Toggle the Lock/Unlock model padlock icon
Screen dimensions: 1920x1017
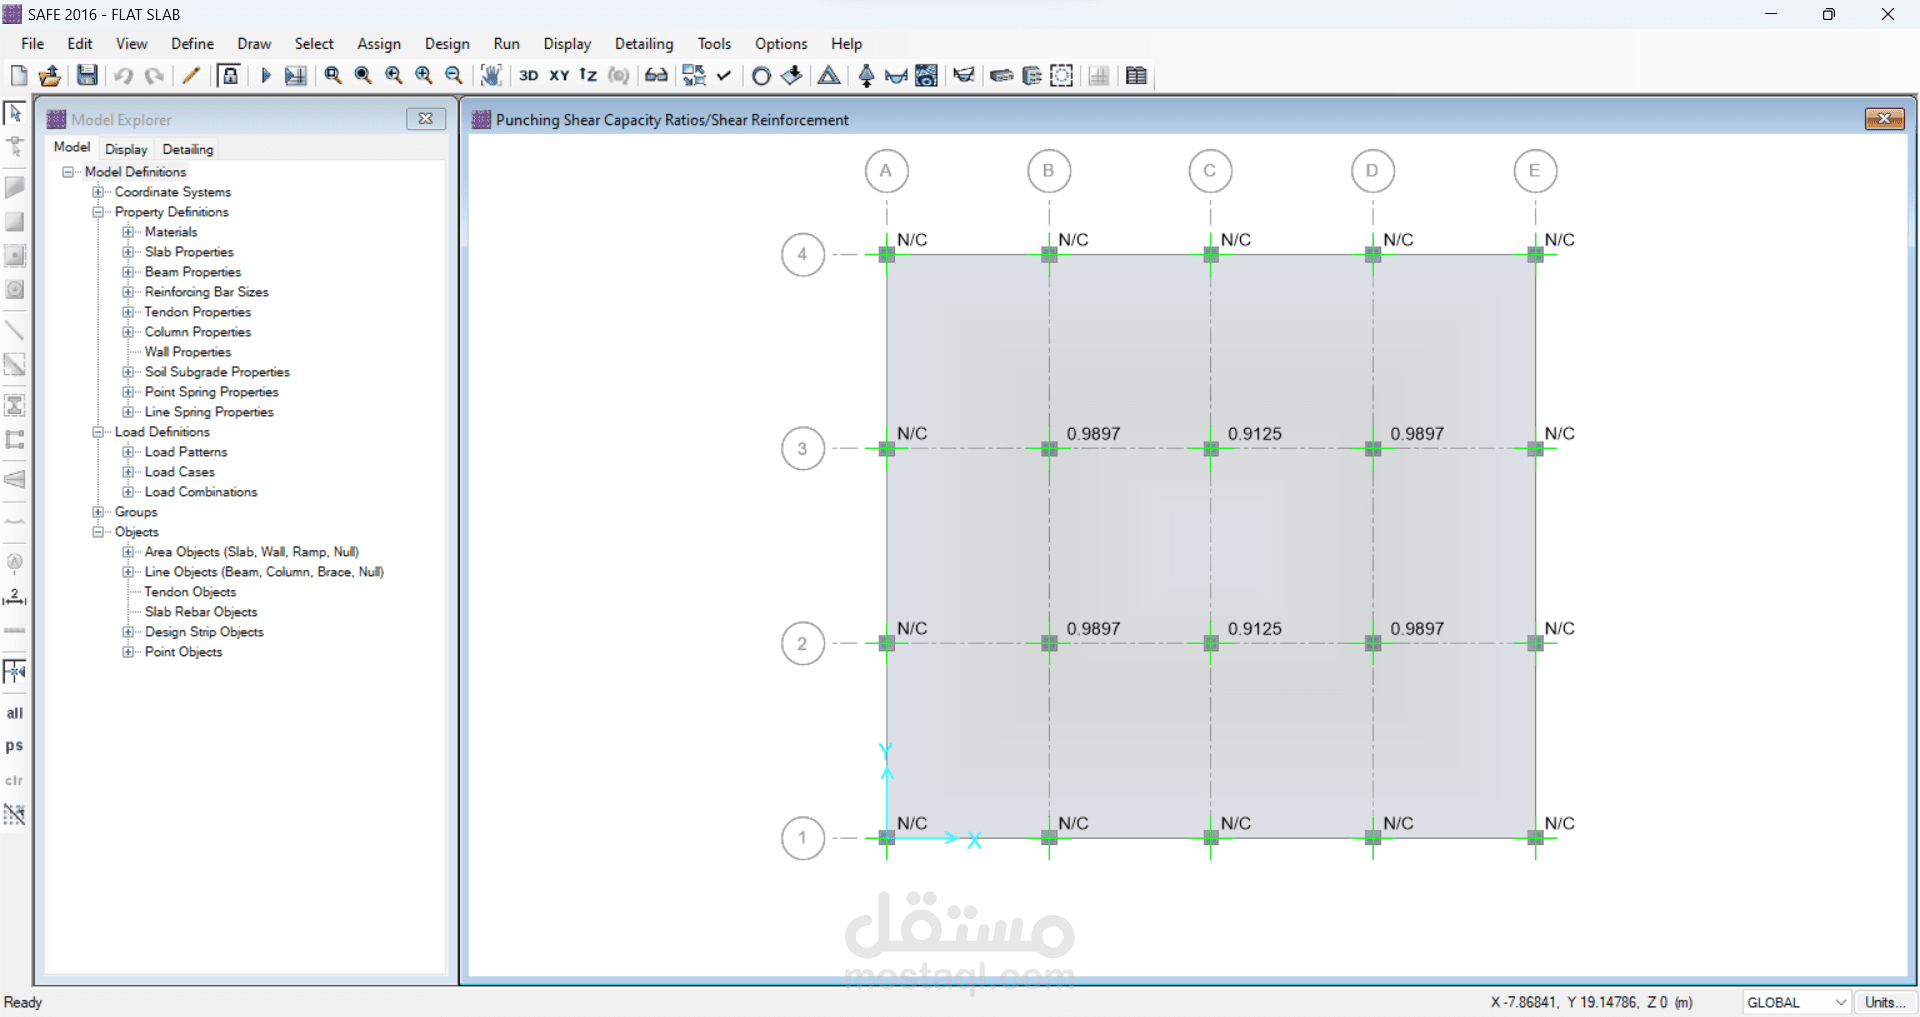click(x=230, y=75)
